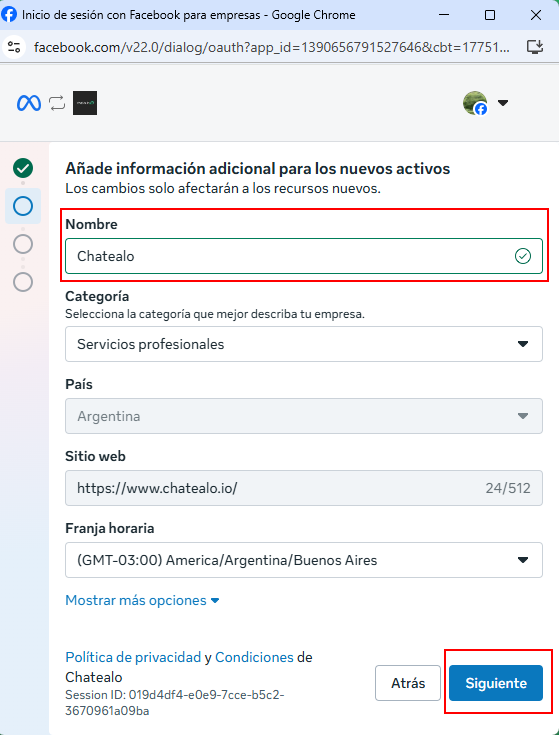Click the Siguiente button

pos(496,683)
